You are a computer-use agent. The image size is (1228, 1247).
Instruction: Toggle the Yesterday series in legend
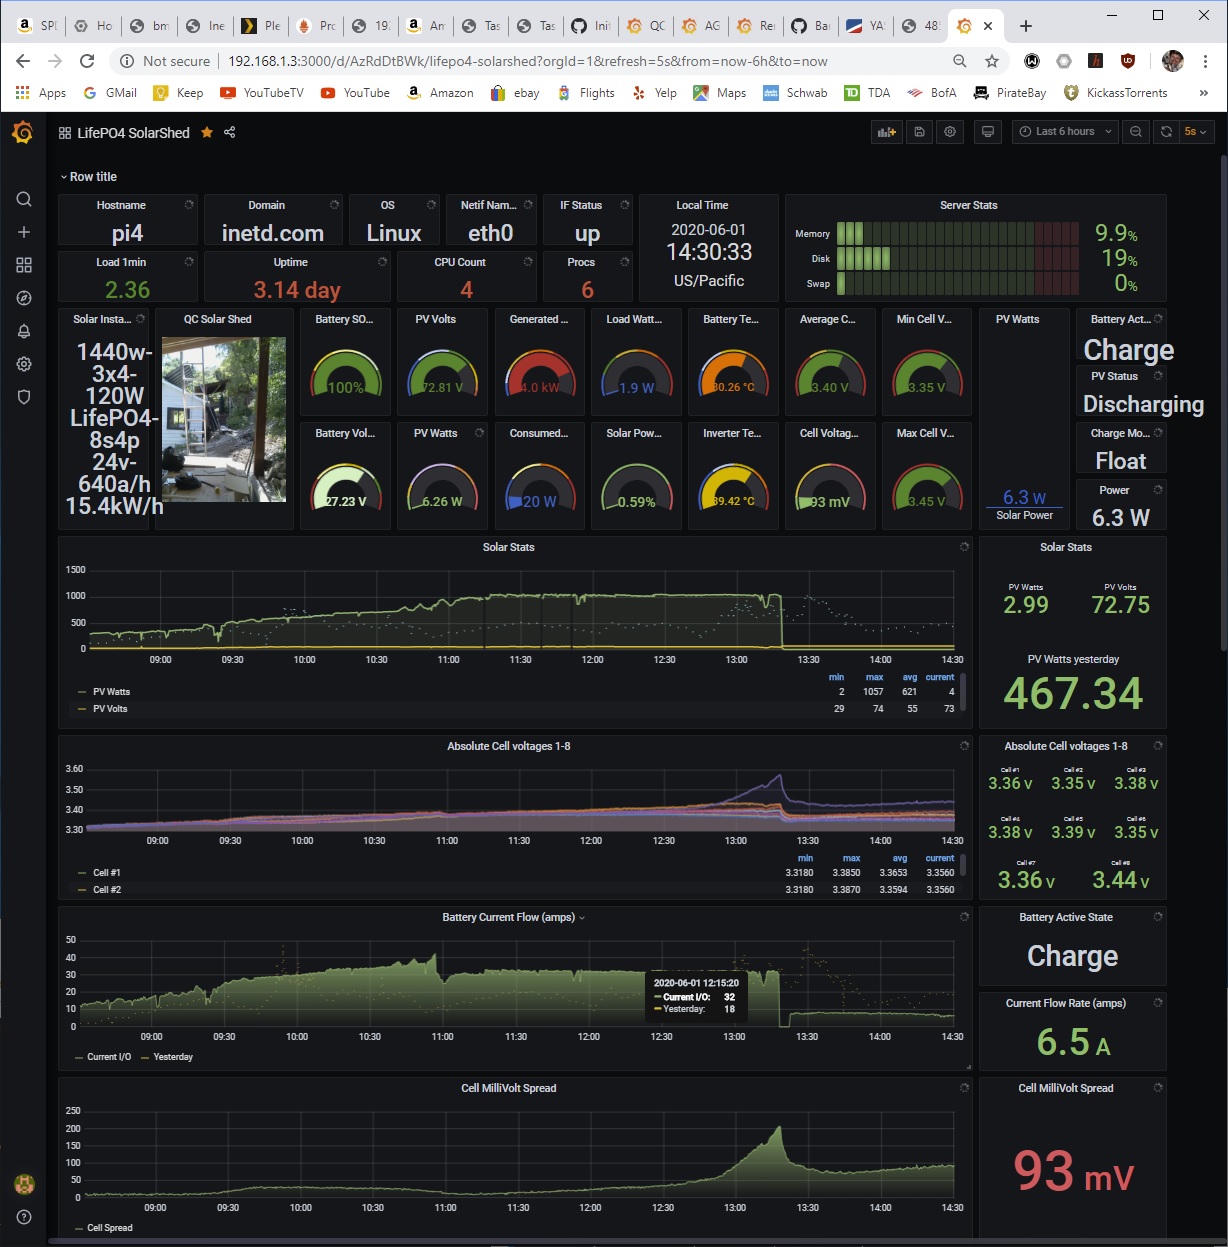tap(173, 1057)
